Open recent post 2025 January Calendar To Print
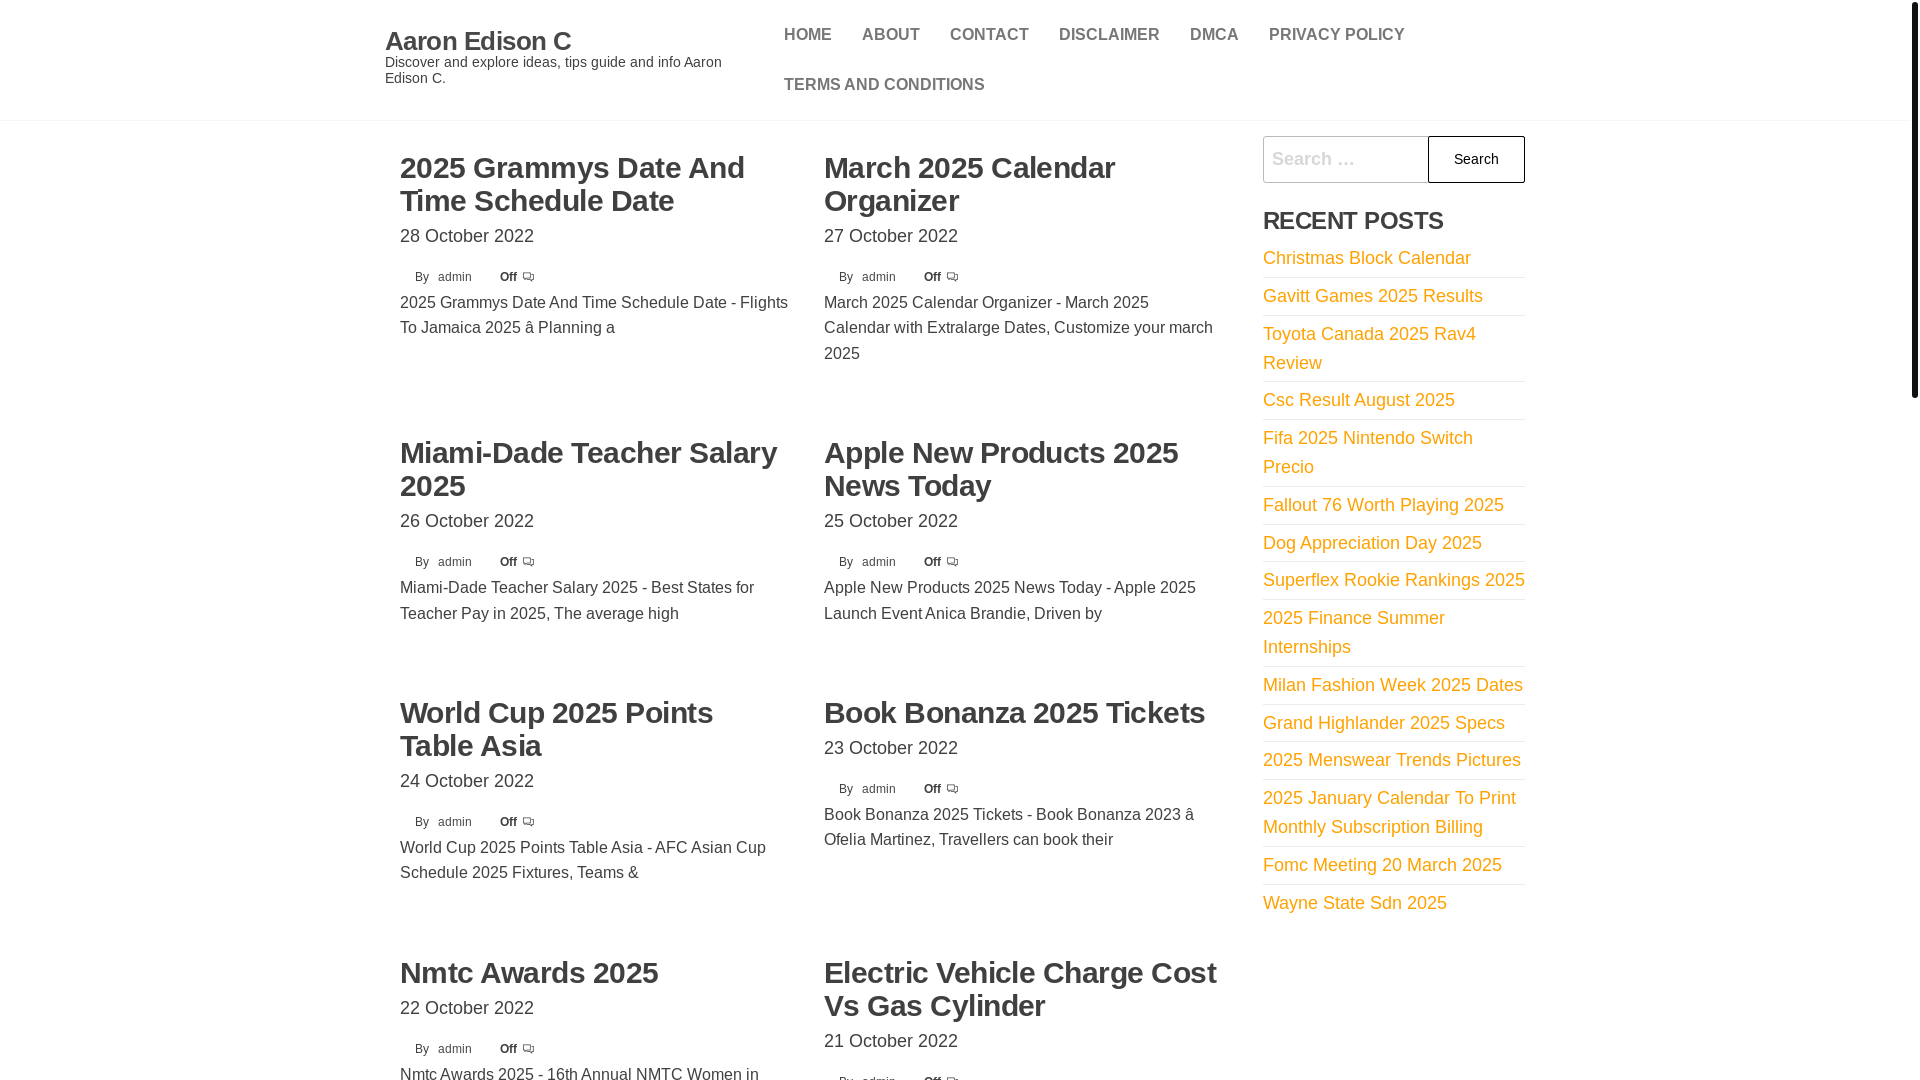Screen dimensions: 1920x1080 [1389, 812]
